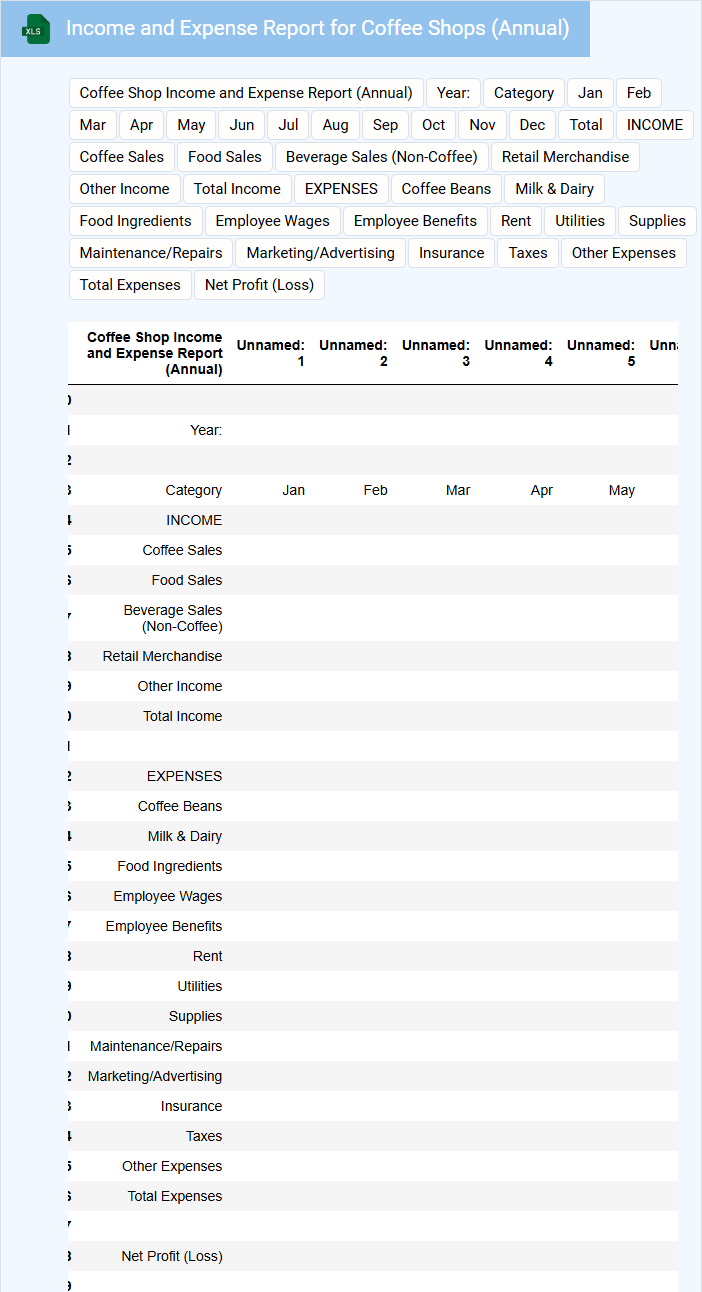
Task: Select the Coffee Sales tag
Action: (x=122, y=157)
